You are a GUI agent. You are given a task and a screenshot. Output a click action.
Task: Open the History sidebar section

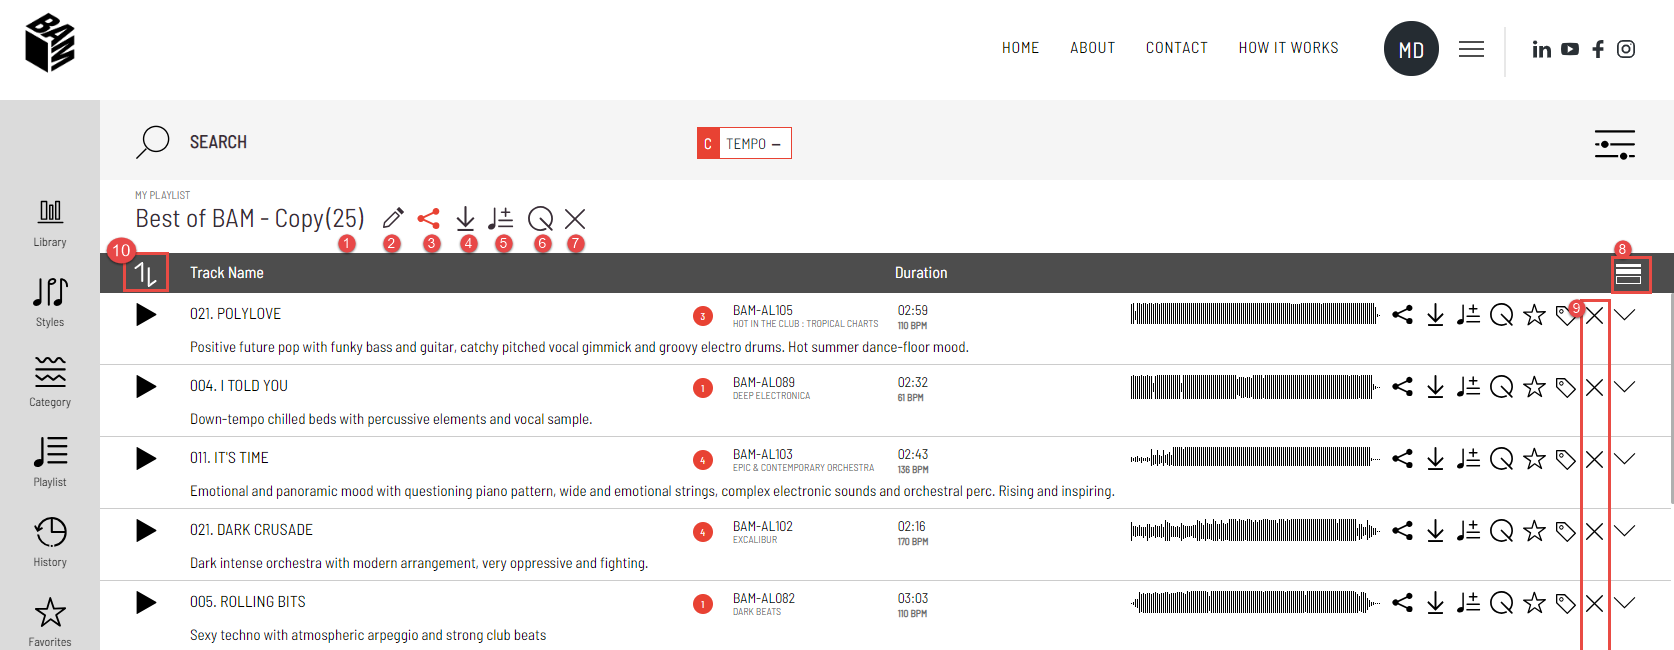50,542
